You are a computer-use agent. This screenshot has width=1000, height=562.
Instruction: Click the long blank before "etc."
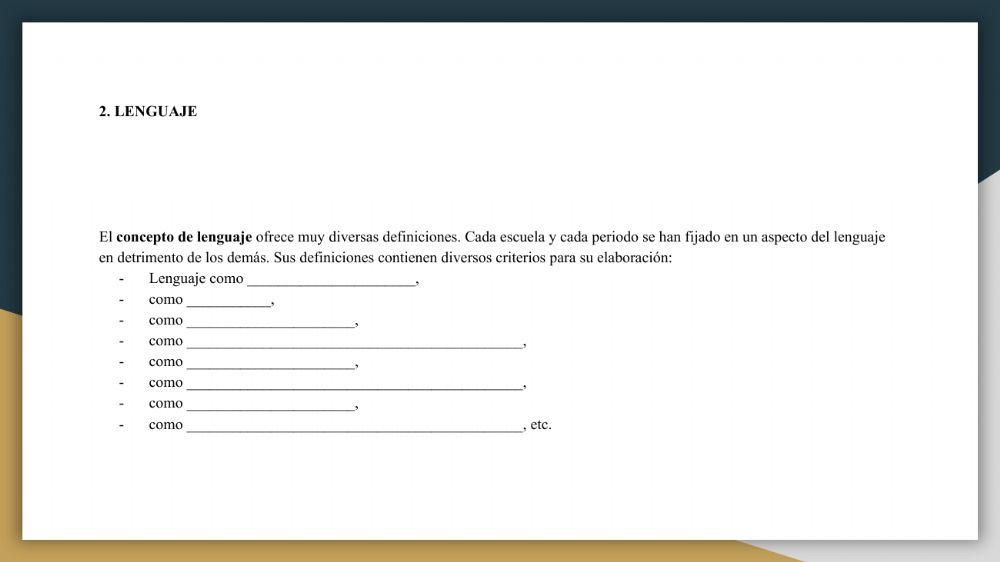[354, 425]
